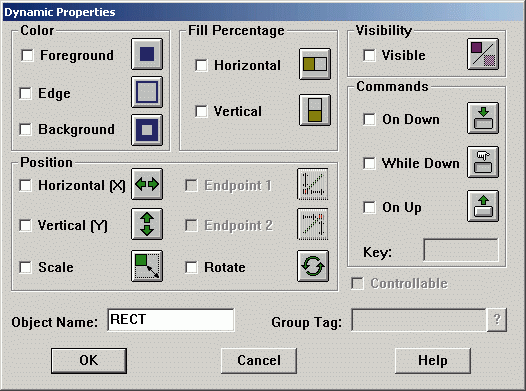Click the Vertical (Y) position arrows icon
The height and width of the screenshot is (391, 526).
(x=147, y=224)
